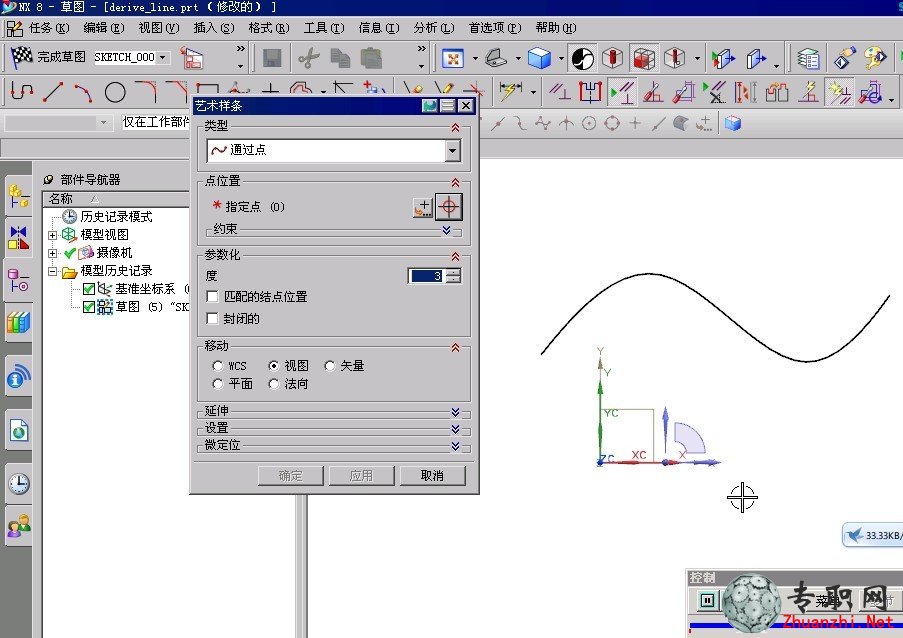Click the Reattach sketch icon beside SKETCH_000
903x638 pixels.
191,58
